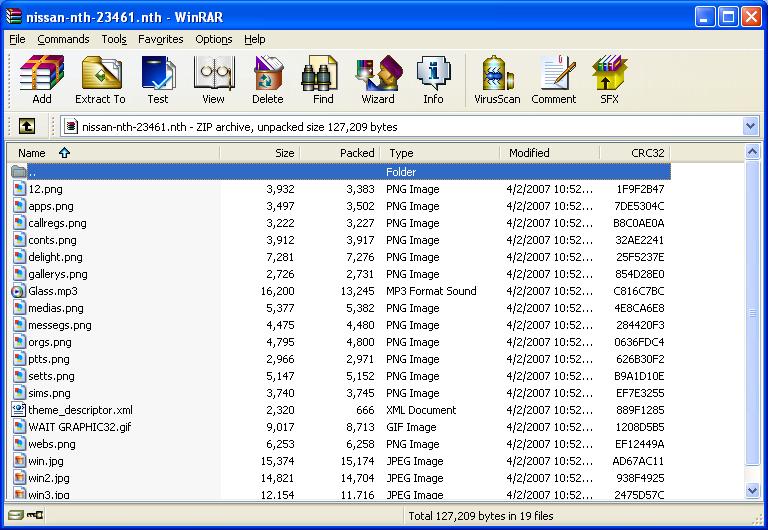
Task: Click the packed size value 666
Action: [x=365, y=410]
